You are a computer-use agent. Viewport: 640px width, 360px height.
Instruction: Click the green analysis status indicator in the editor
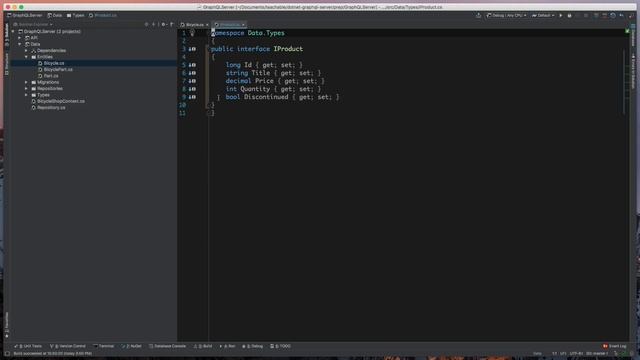coord(627,31)
